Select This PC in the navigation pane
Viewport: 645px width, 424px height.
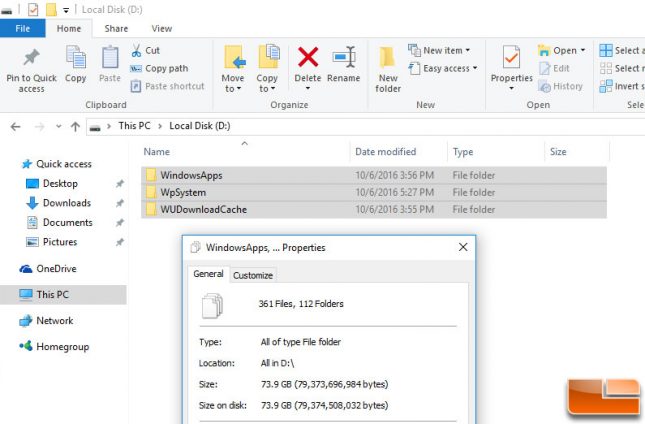click(63, 294)
